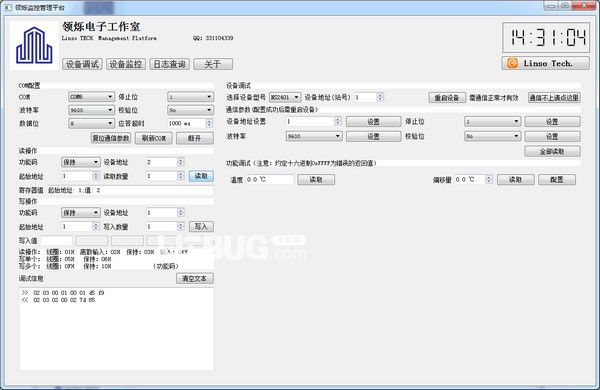
Task: Click the 读操作 起始地址 field
Action: click(77, 176)
